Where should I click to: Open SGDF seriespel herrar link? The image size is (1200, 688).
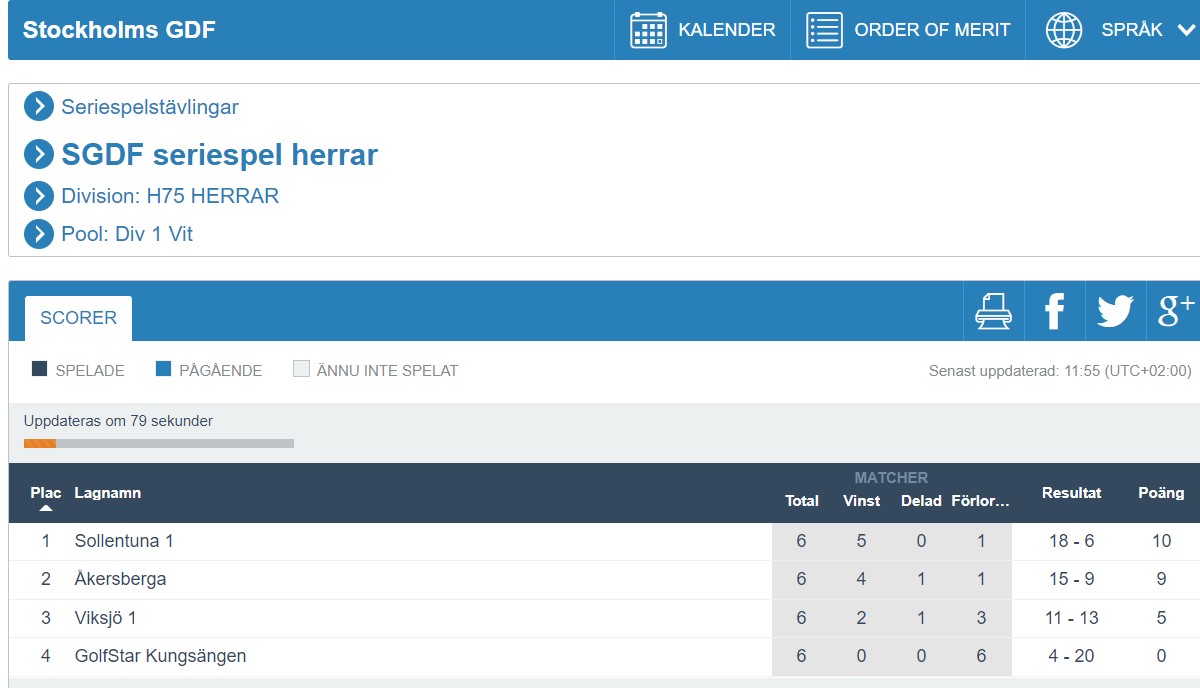tap(219, 155)
